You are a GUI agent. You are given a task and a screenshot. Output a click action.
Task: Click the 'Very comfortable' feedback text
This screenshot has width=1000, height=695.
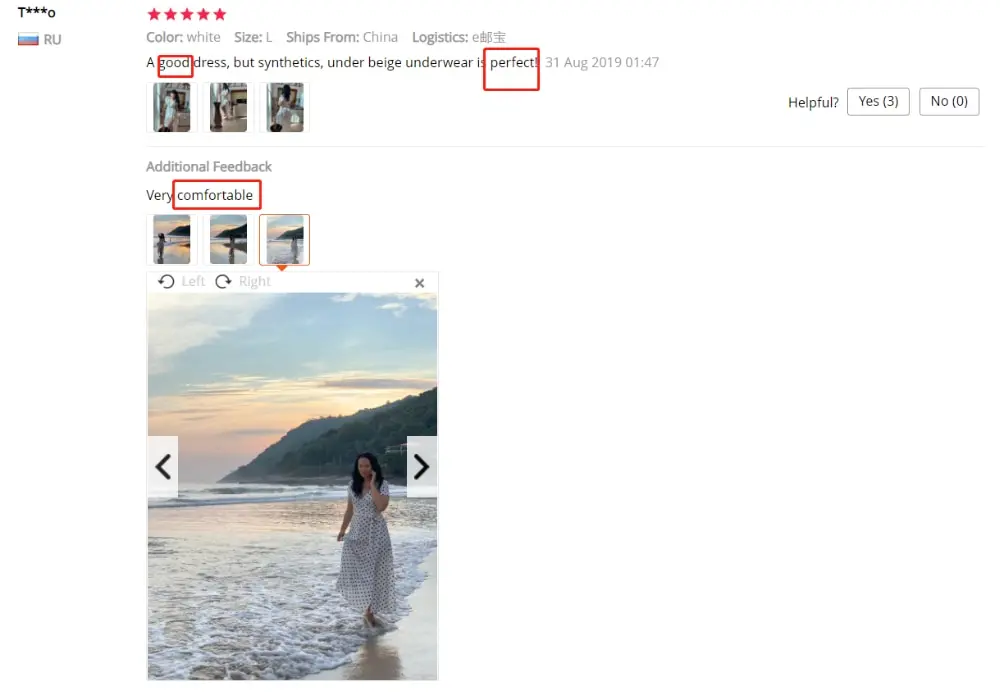pos(200,195)
